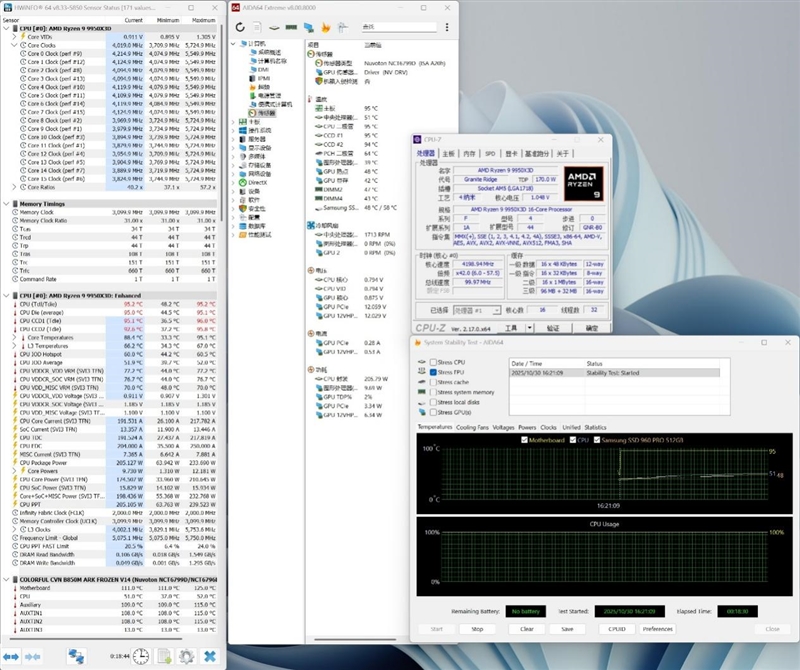The image size is (800, 670).
Task: Click the Stop button in stability test
Action: (x=477, y=629)
